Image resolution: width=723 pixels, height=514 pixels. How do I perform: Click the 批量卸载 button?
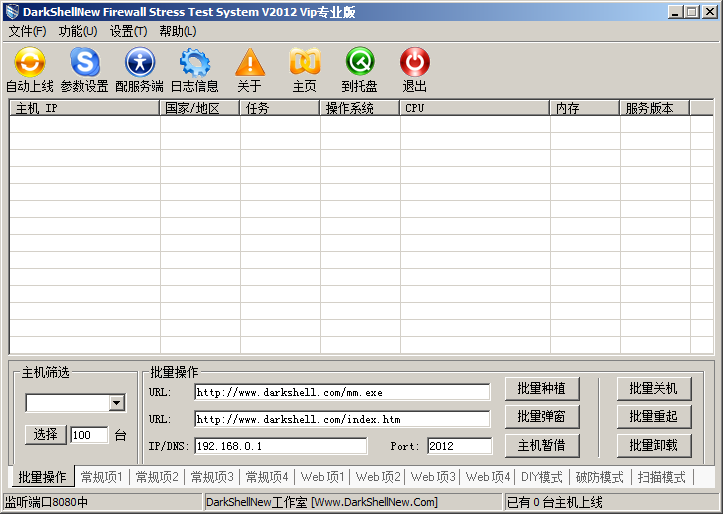[653, 445]
